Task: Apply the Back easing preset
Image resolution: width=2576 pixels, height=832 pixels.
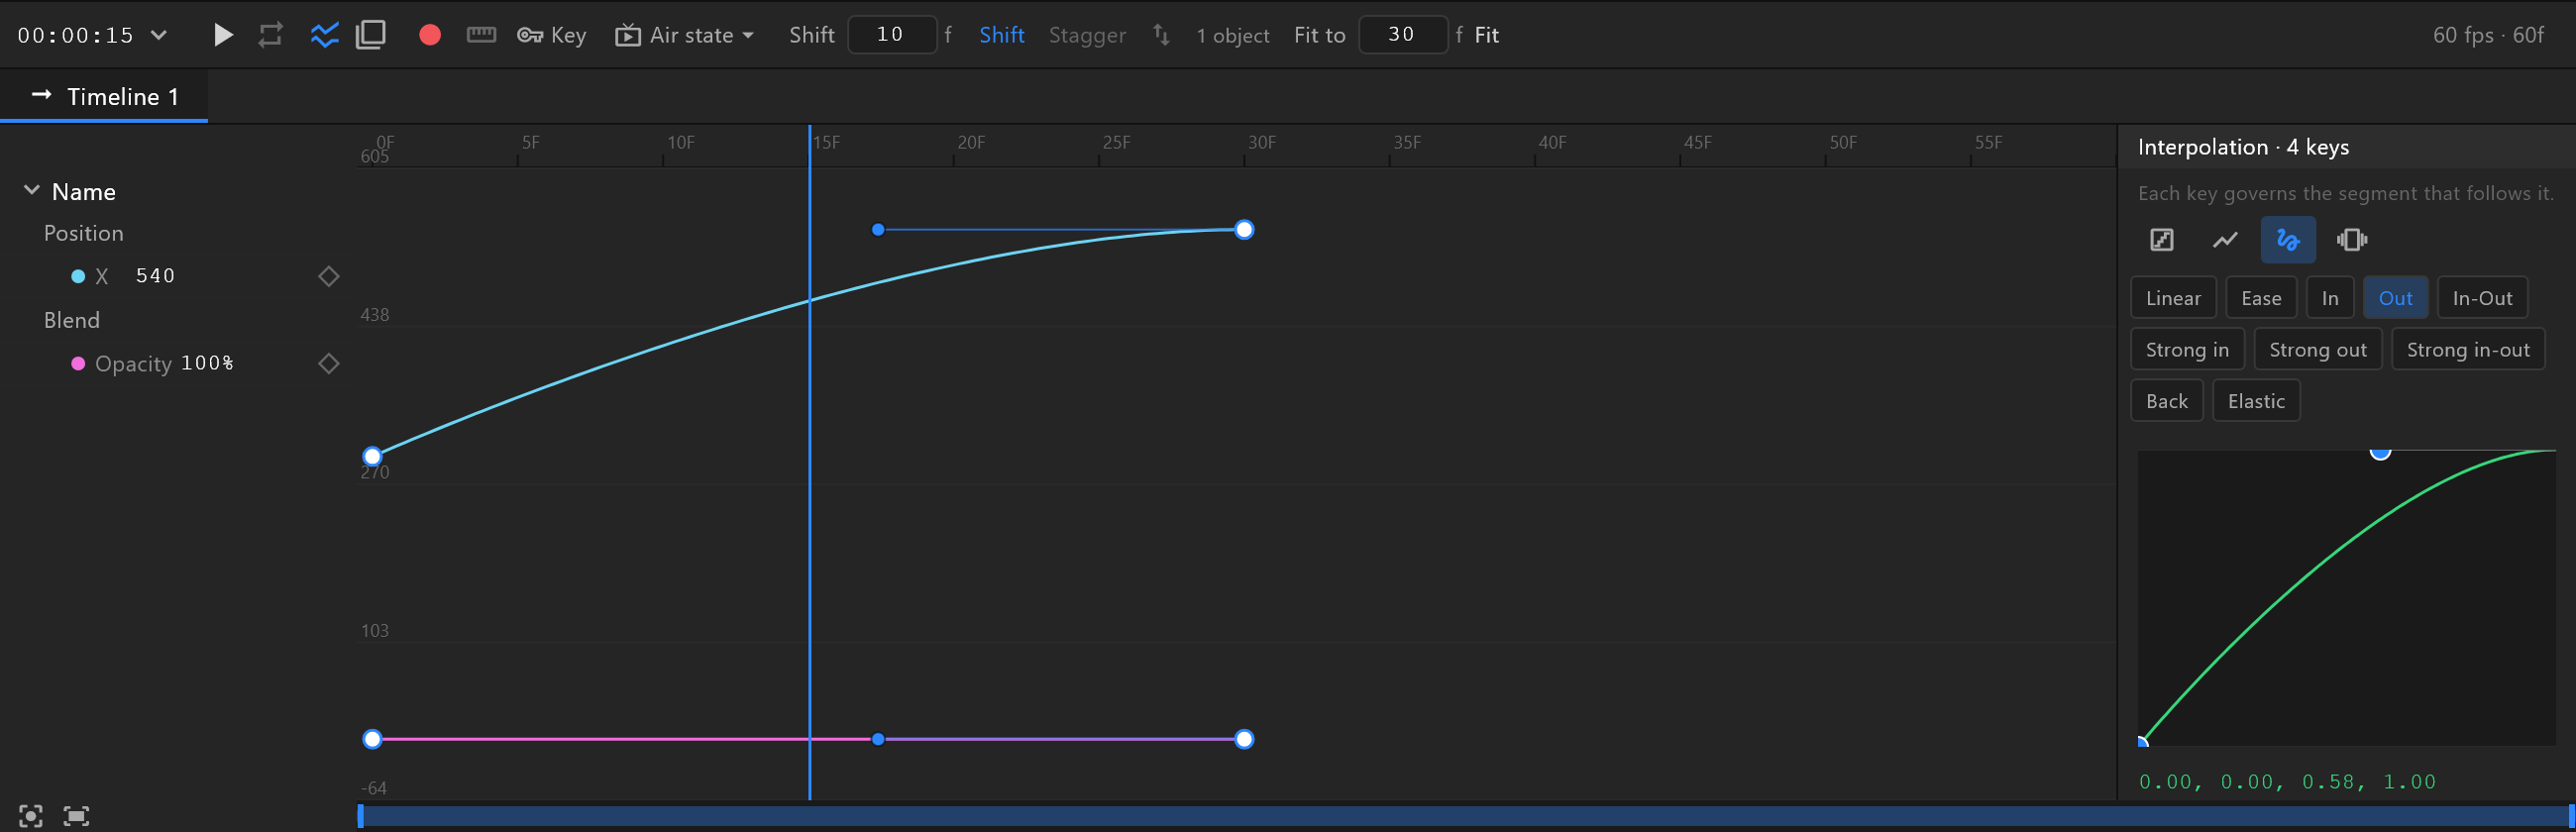Action: pyautogui.click(x=2167, y=401)
